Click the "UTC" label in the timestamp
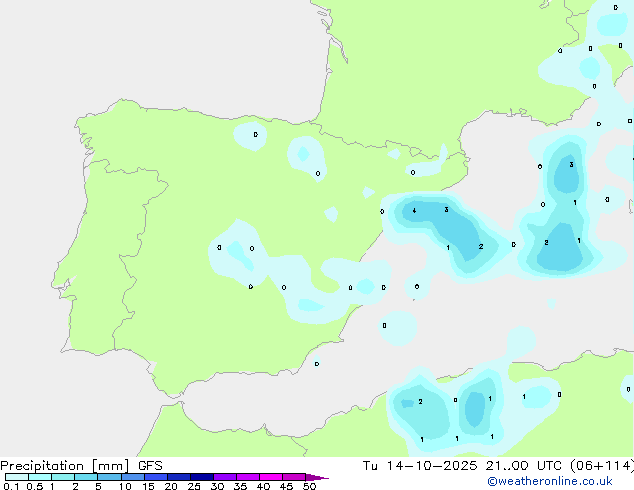 [549, 466]
